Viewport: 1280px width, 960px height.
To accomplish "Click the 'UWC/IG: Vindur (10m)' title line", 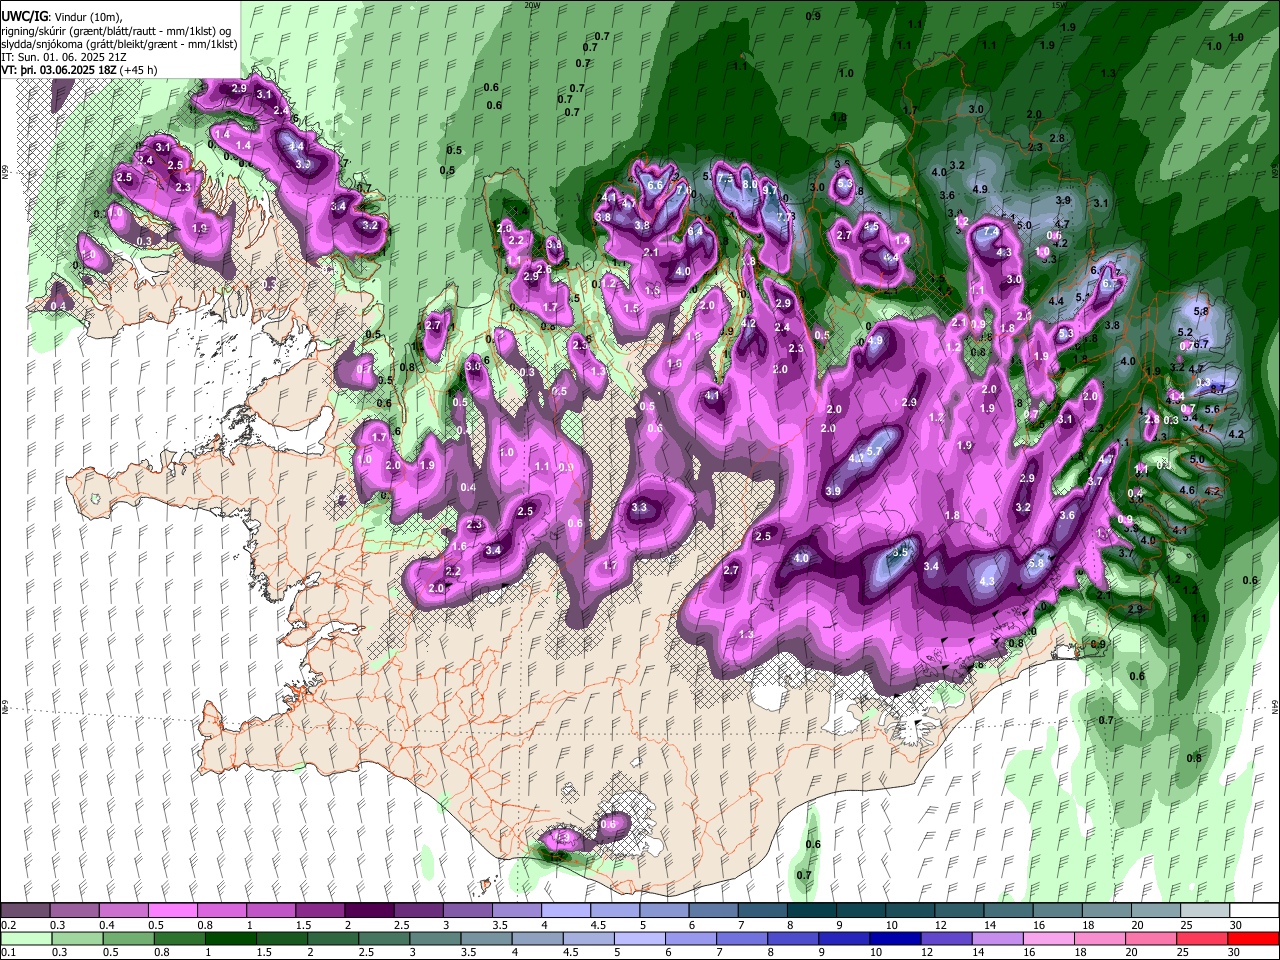I will [64, 17].
